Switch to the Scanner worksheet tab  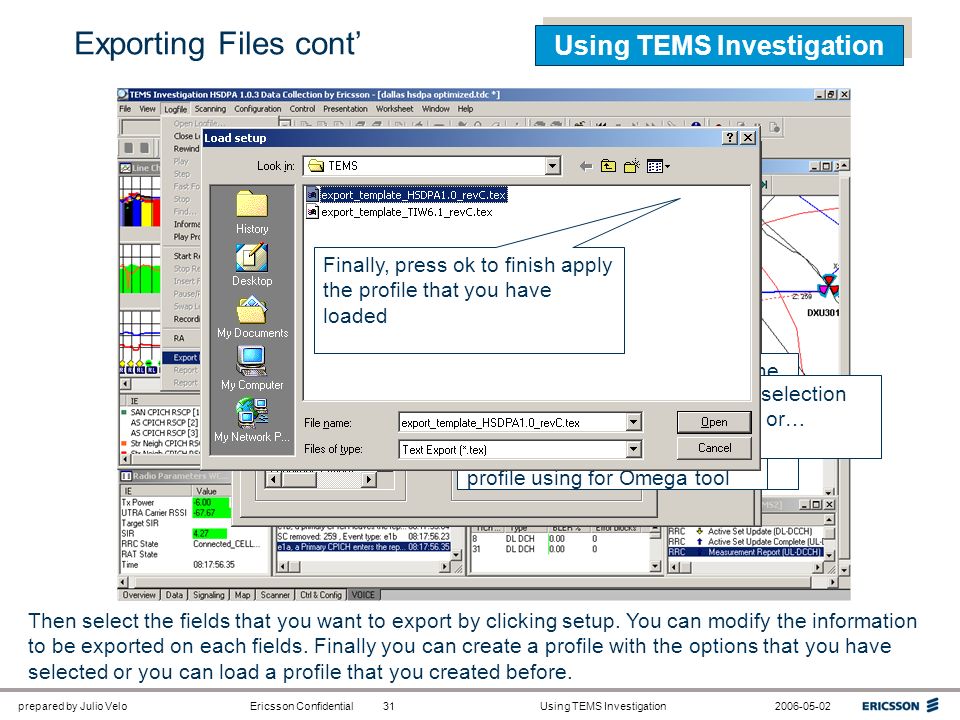pos(275,594)
